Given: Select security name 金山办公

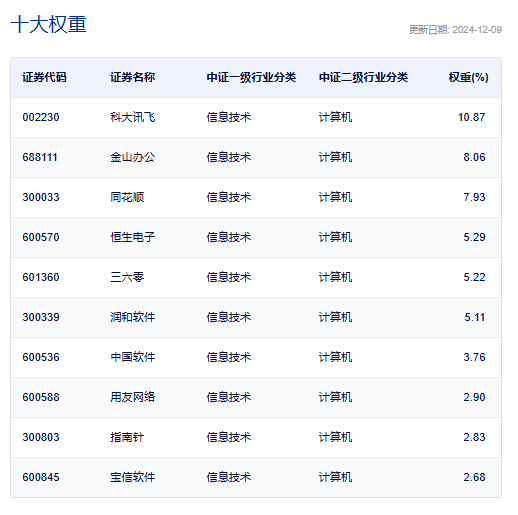Looking at the screenshot, I should point(133,157).
